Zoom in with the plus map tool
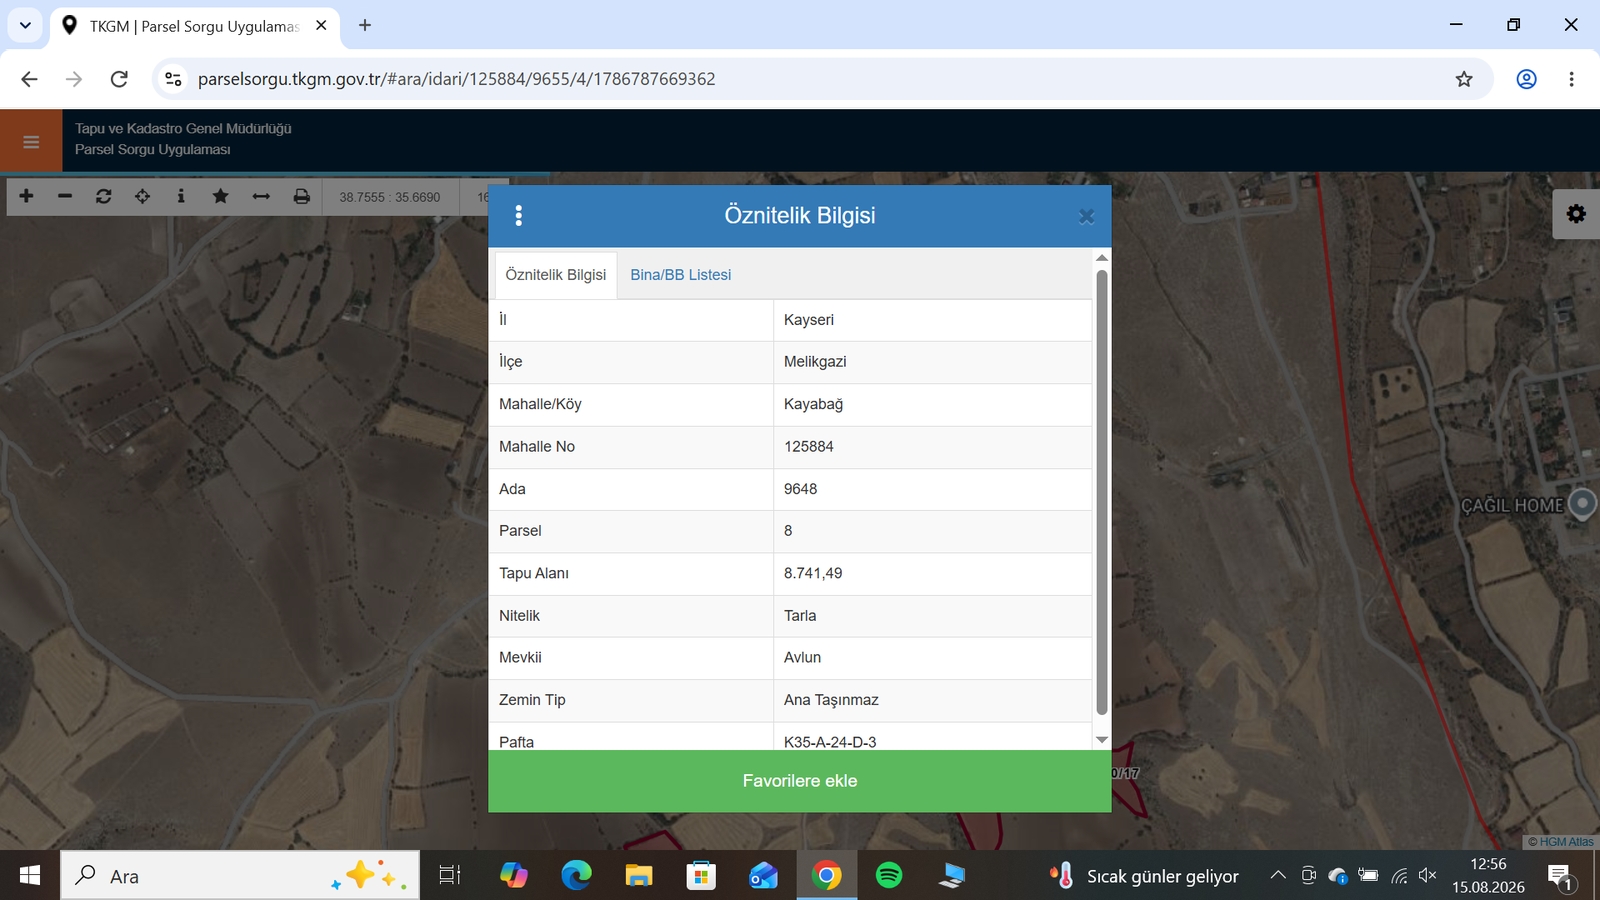The height and width of the screenshot is (900, 1600). (27, 196)
